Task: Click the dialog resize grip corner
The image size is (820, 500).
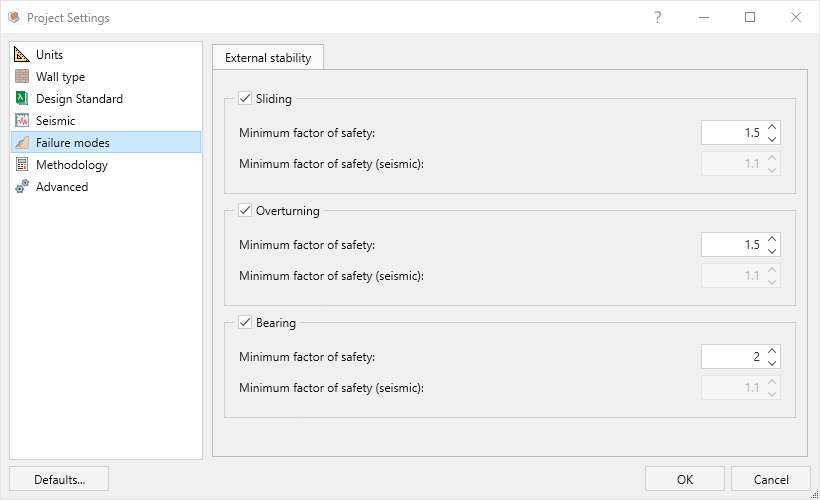Action: tap(814, 494)
